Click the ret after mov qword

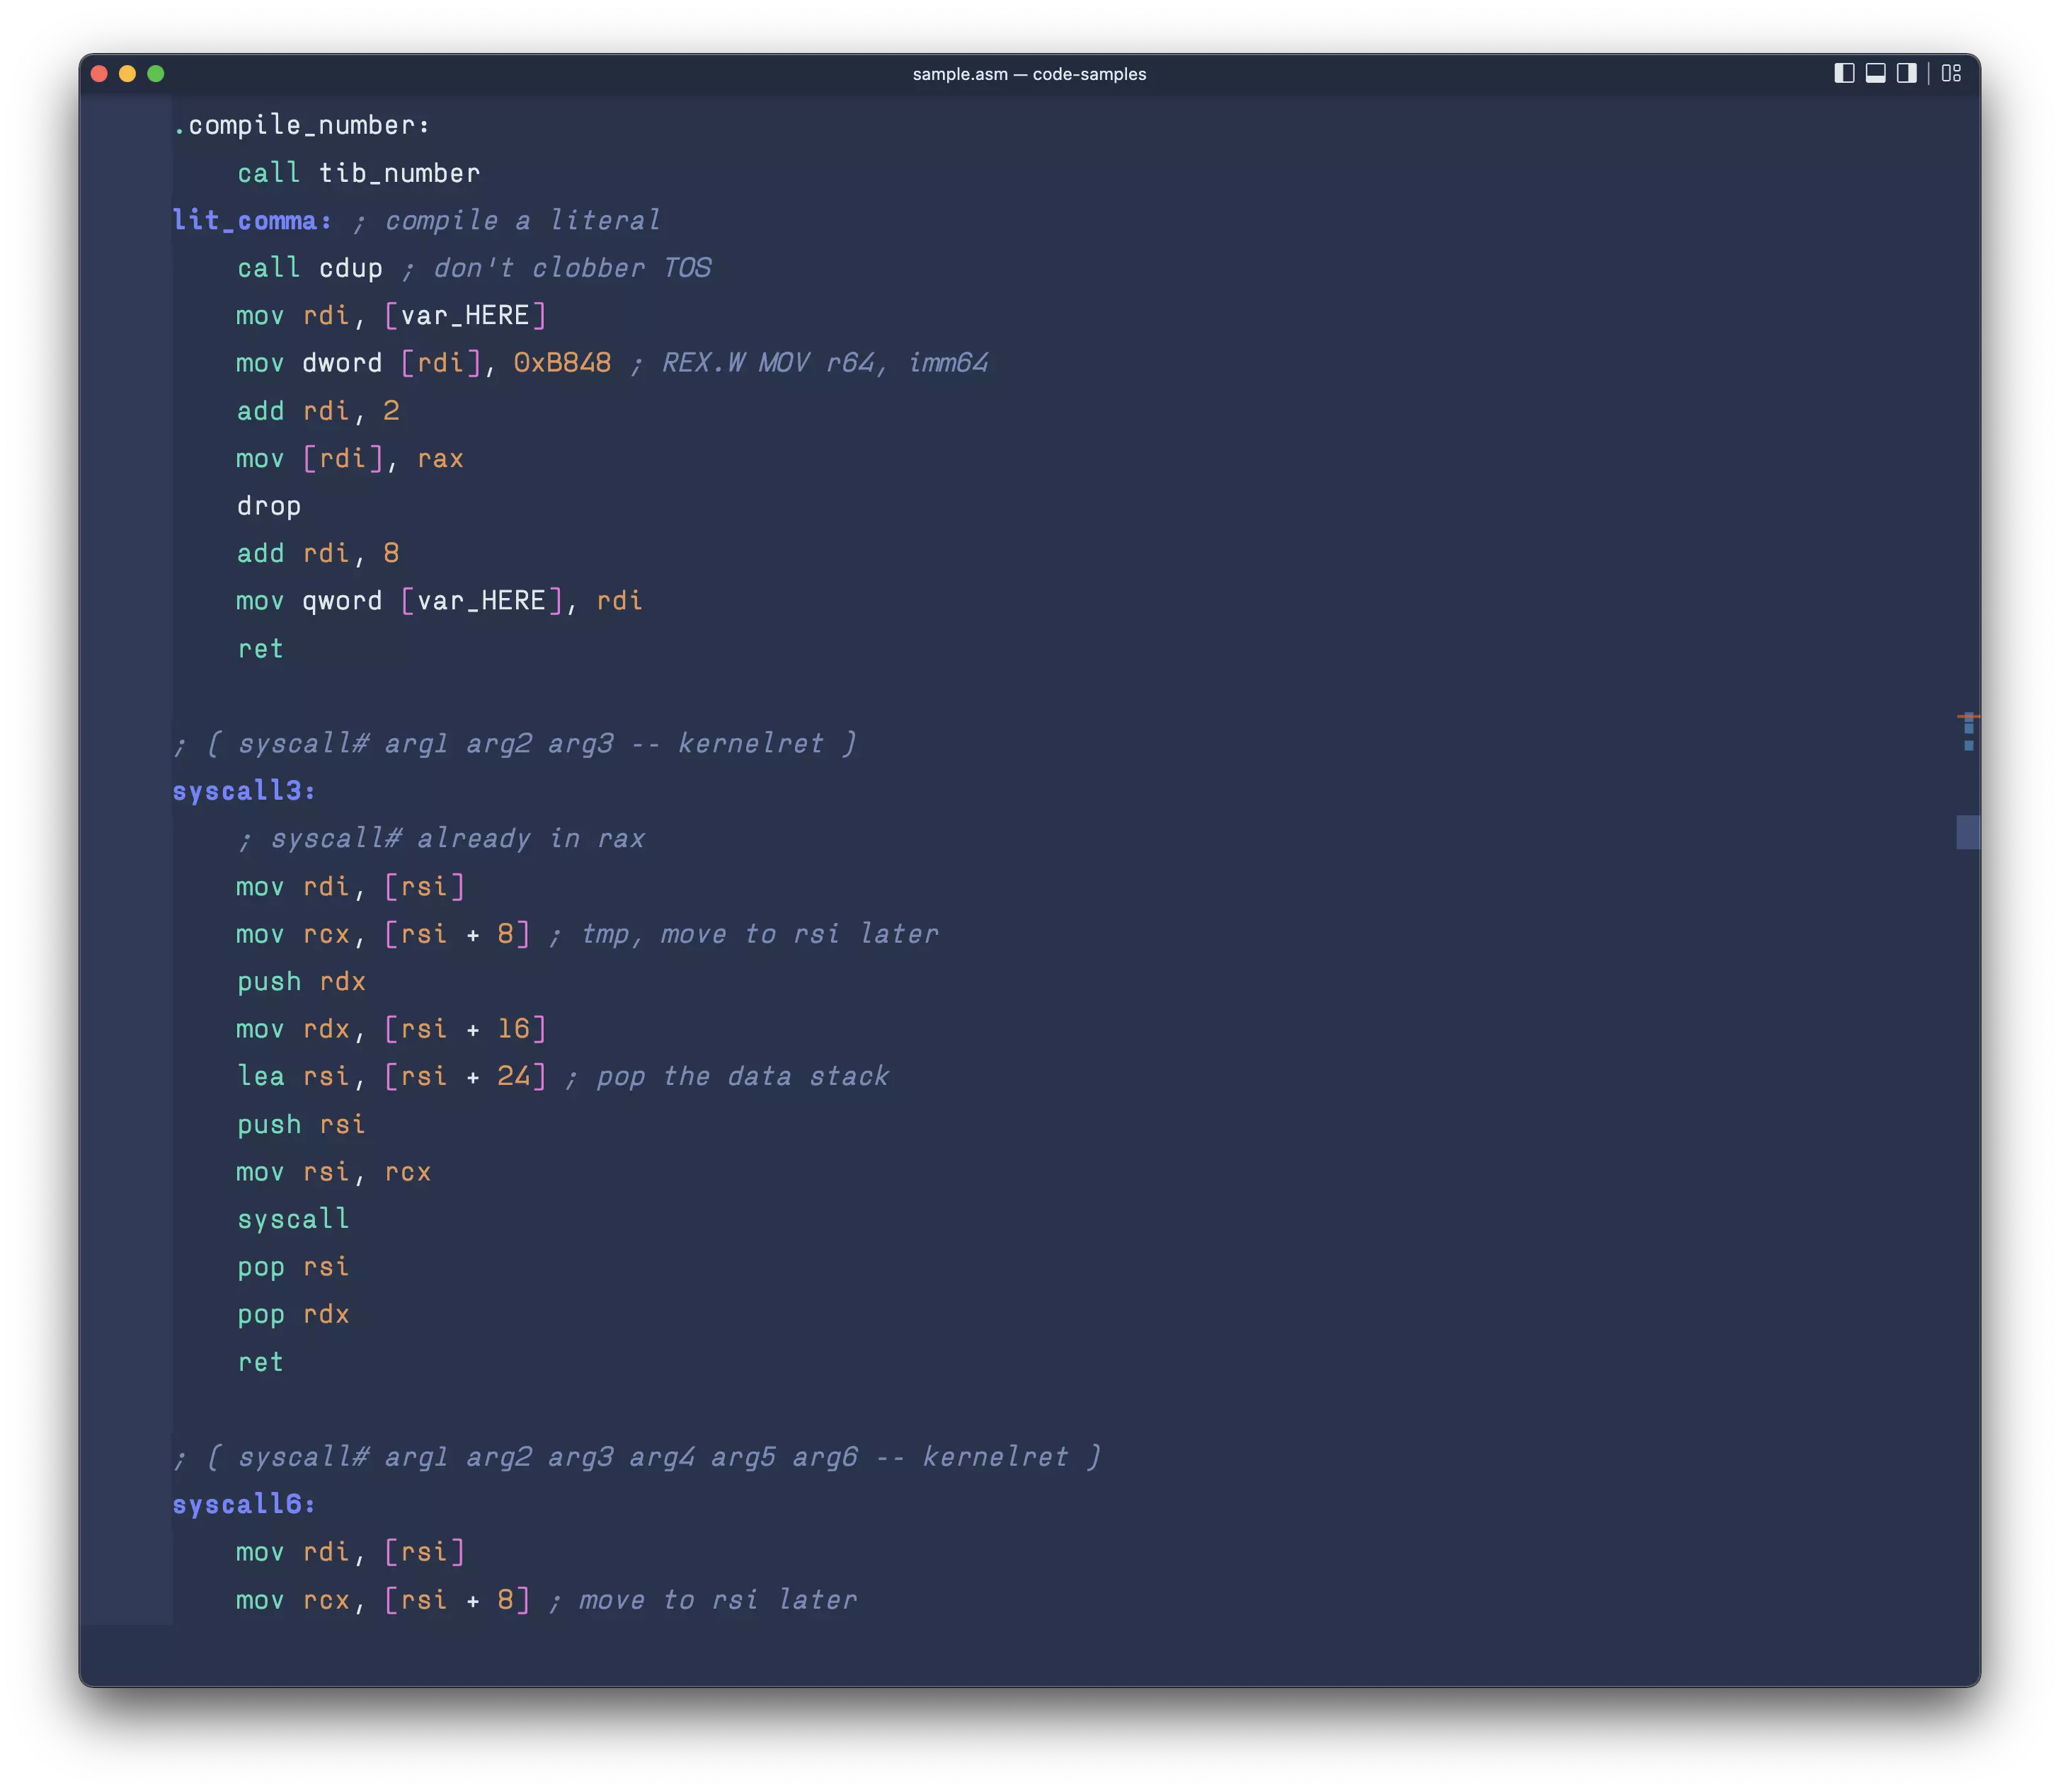click(261, 649)
